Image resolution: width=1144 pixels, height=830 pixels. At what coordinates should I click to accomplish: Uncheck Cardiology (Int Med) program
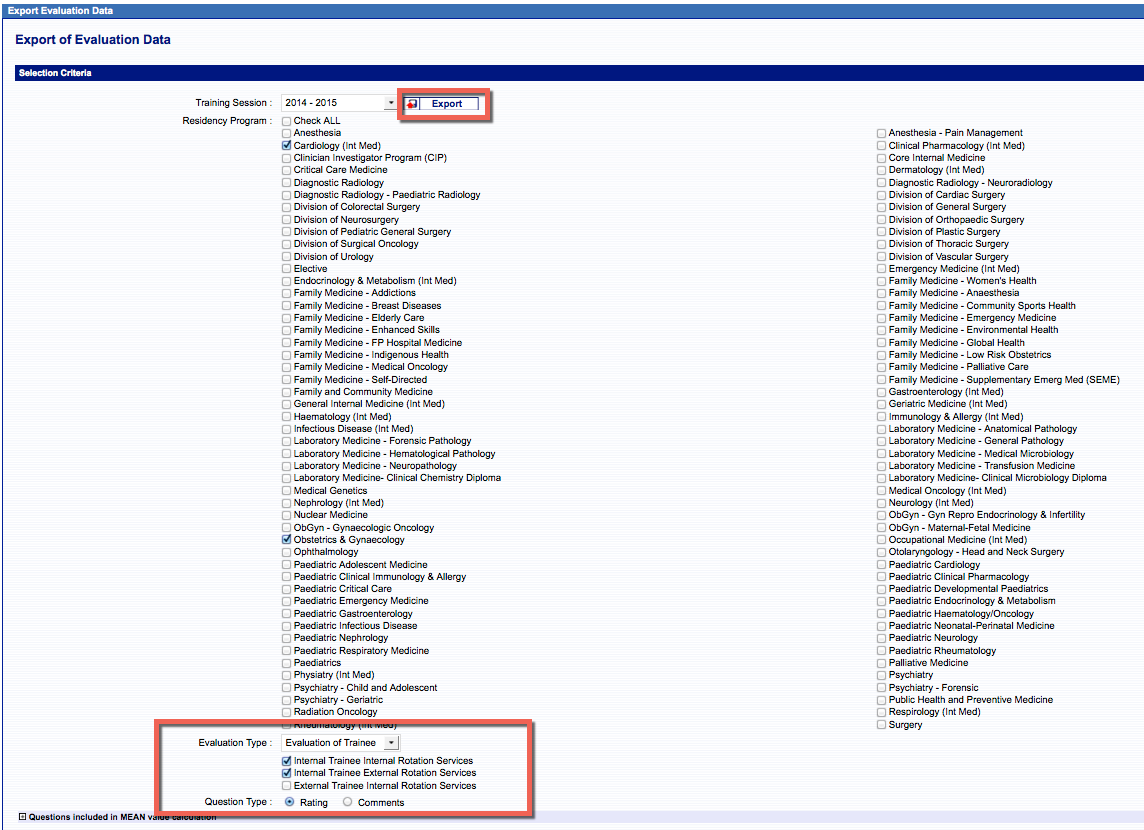tap(287, 146)
